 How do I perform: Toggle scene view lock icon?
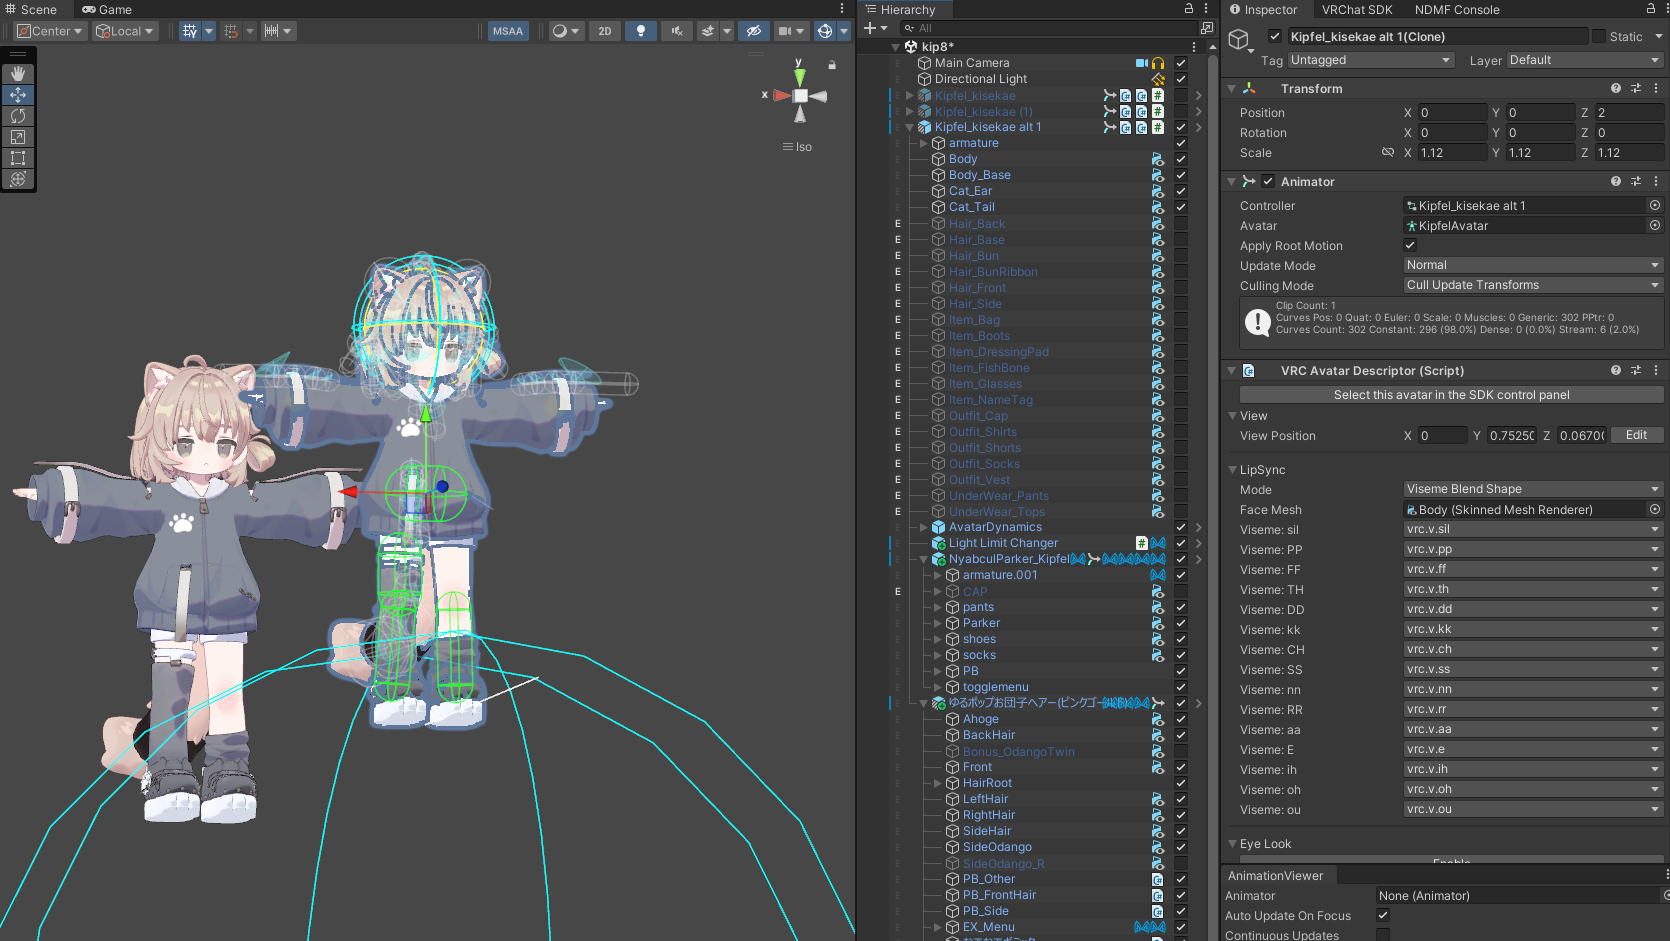[x=831, y=65]
